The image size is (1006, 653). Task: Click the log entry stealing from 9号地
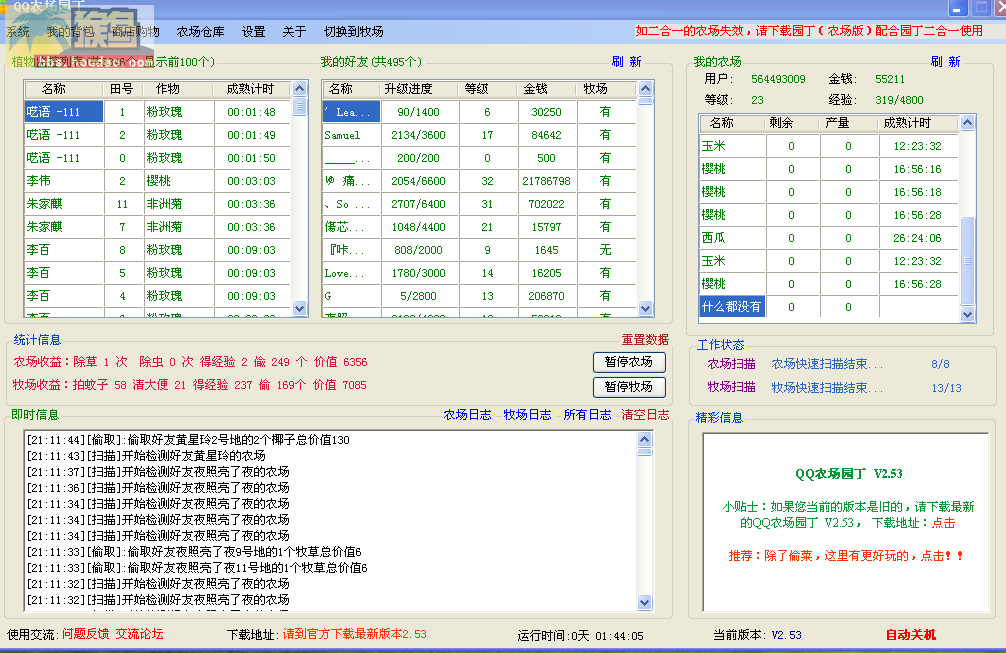[194, 552]
